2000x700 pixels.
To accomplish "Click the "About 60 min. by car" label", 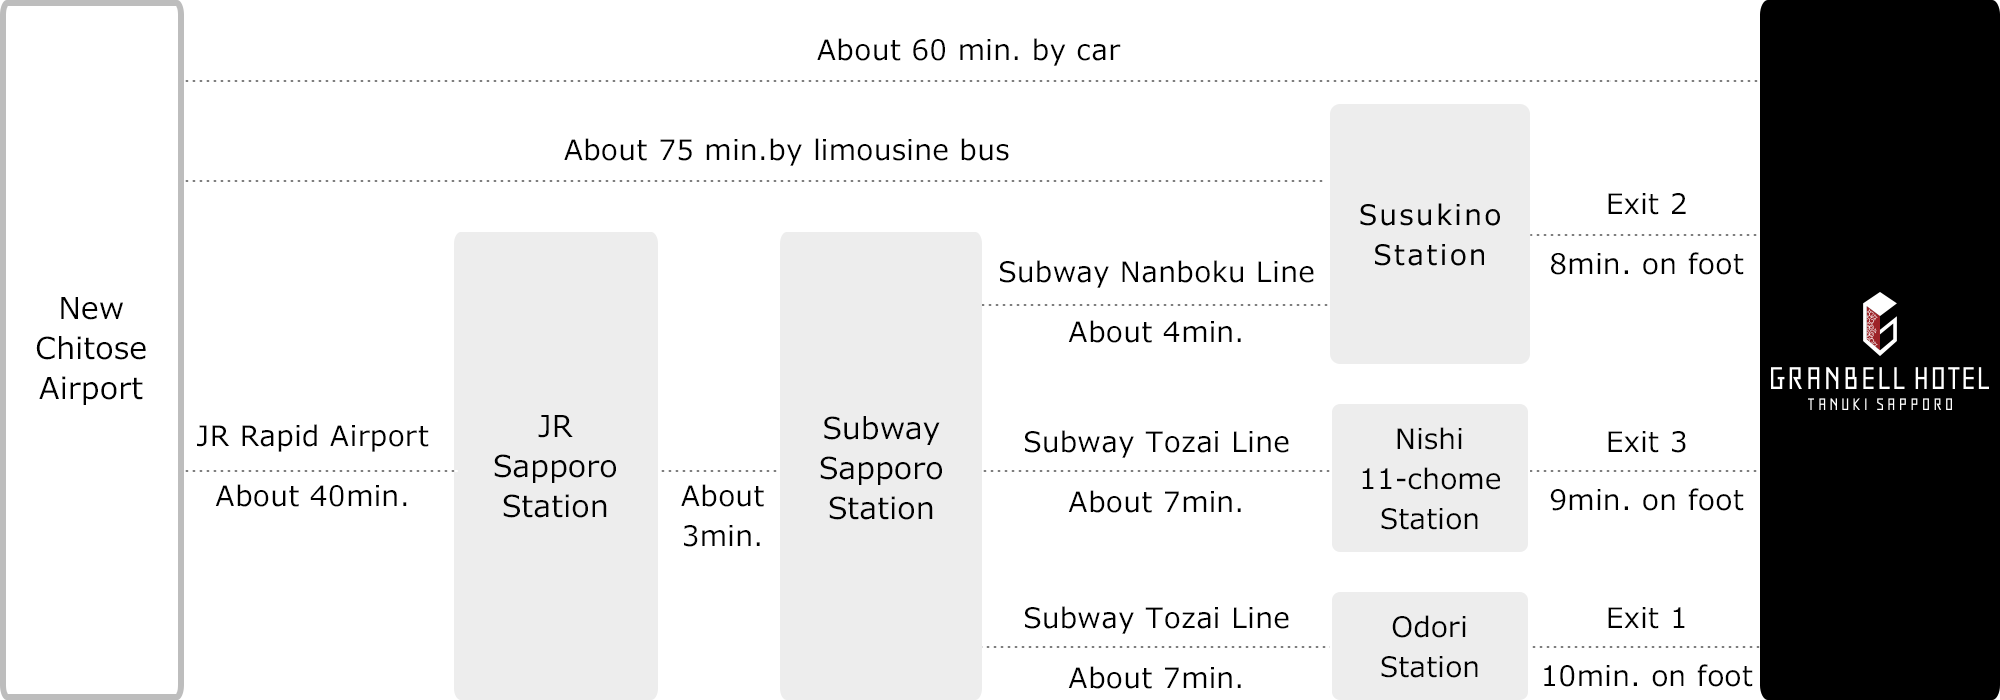I will tap(968, 50).
